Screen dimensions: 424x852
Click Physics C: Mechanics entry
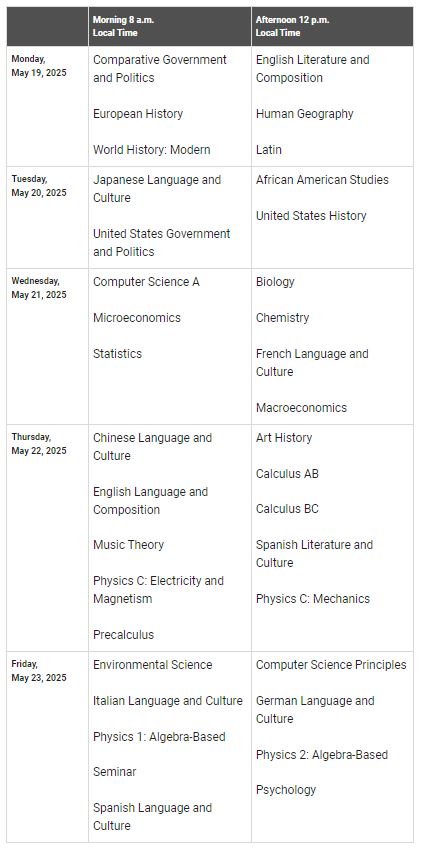pyautogui.click(x=313, y=598)
